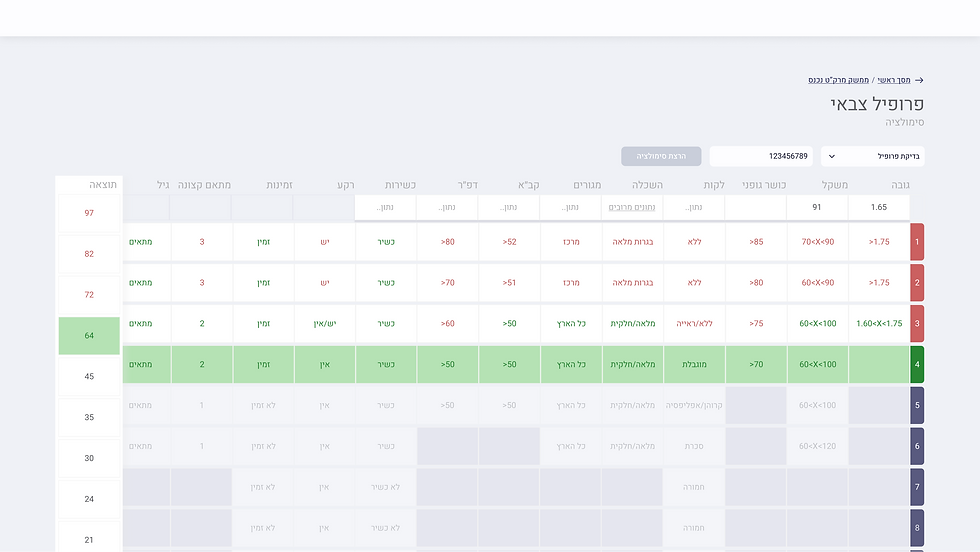This screenshot has height=552, width=980.
Task: Click the '>52' cell in row 1
Action: click(509, 242)
